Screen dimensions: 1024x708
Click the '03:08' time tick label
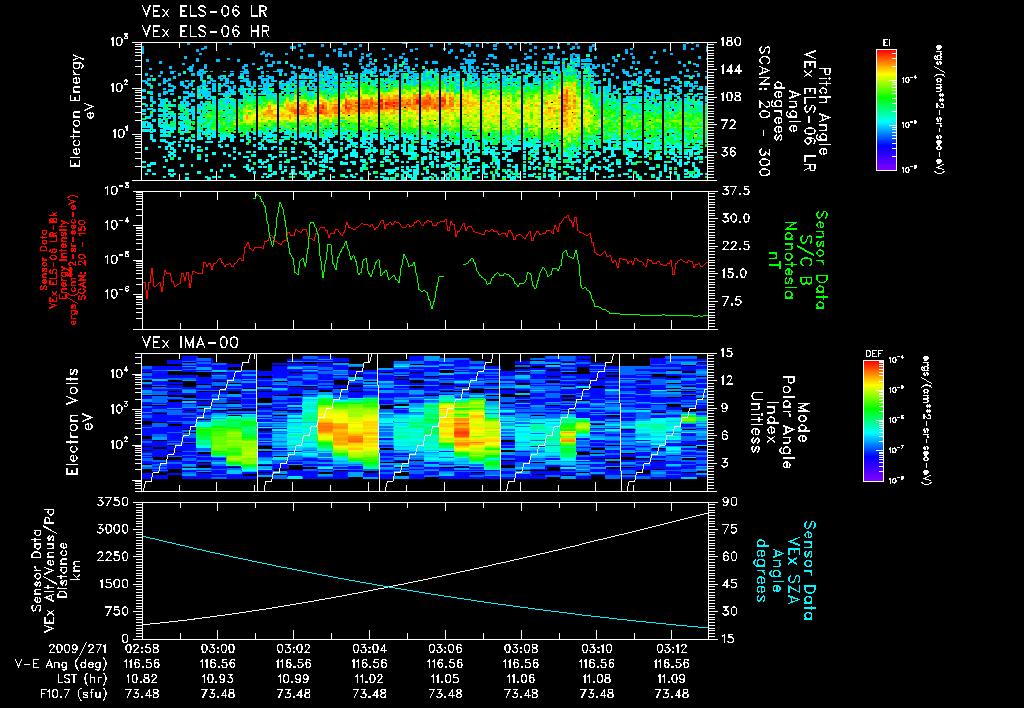point(521,649)
